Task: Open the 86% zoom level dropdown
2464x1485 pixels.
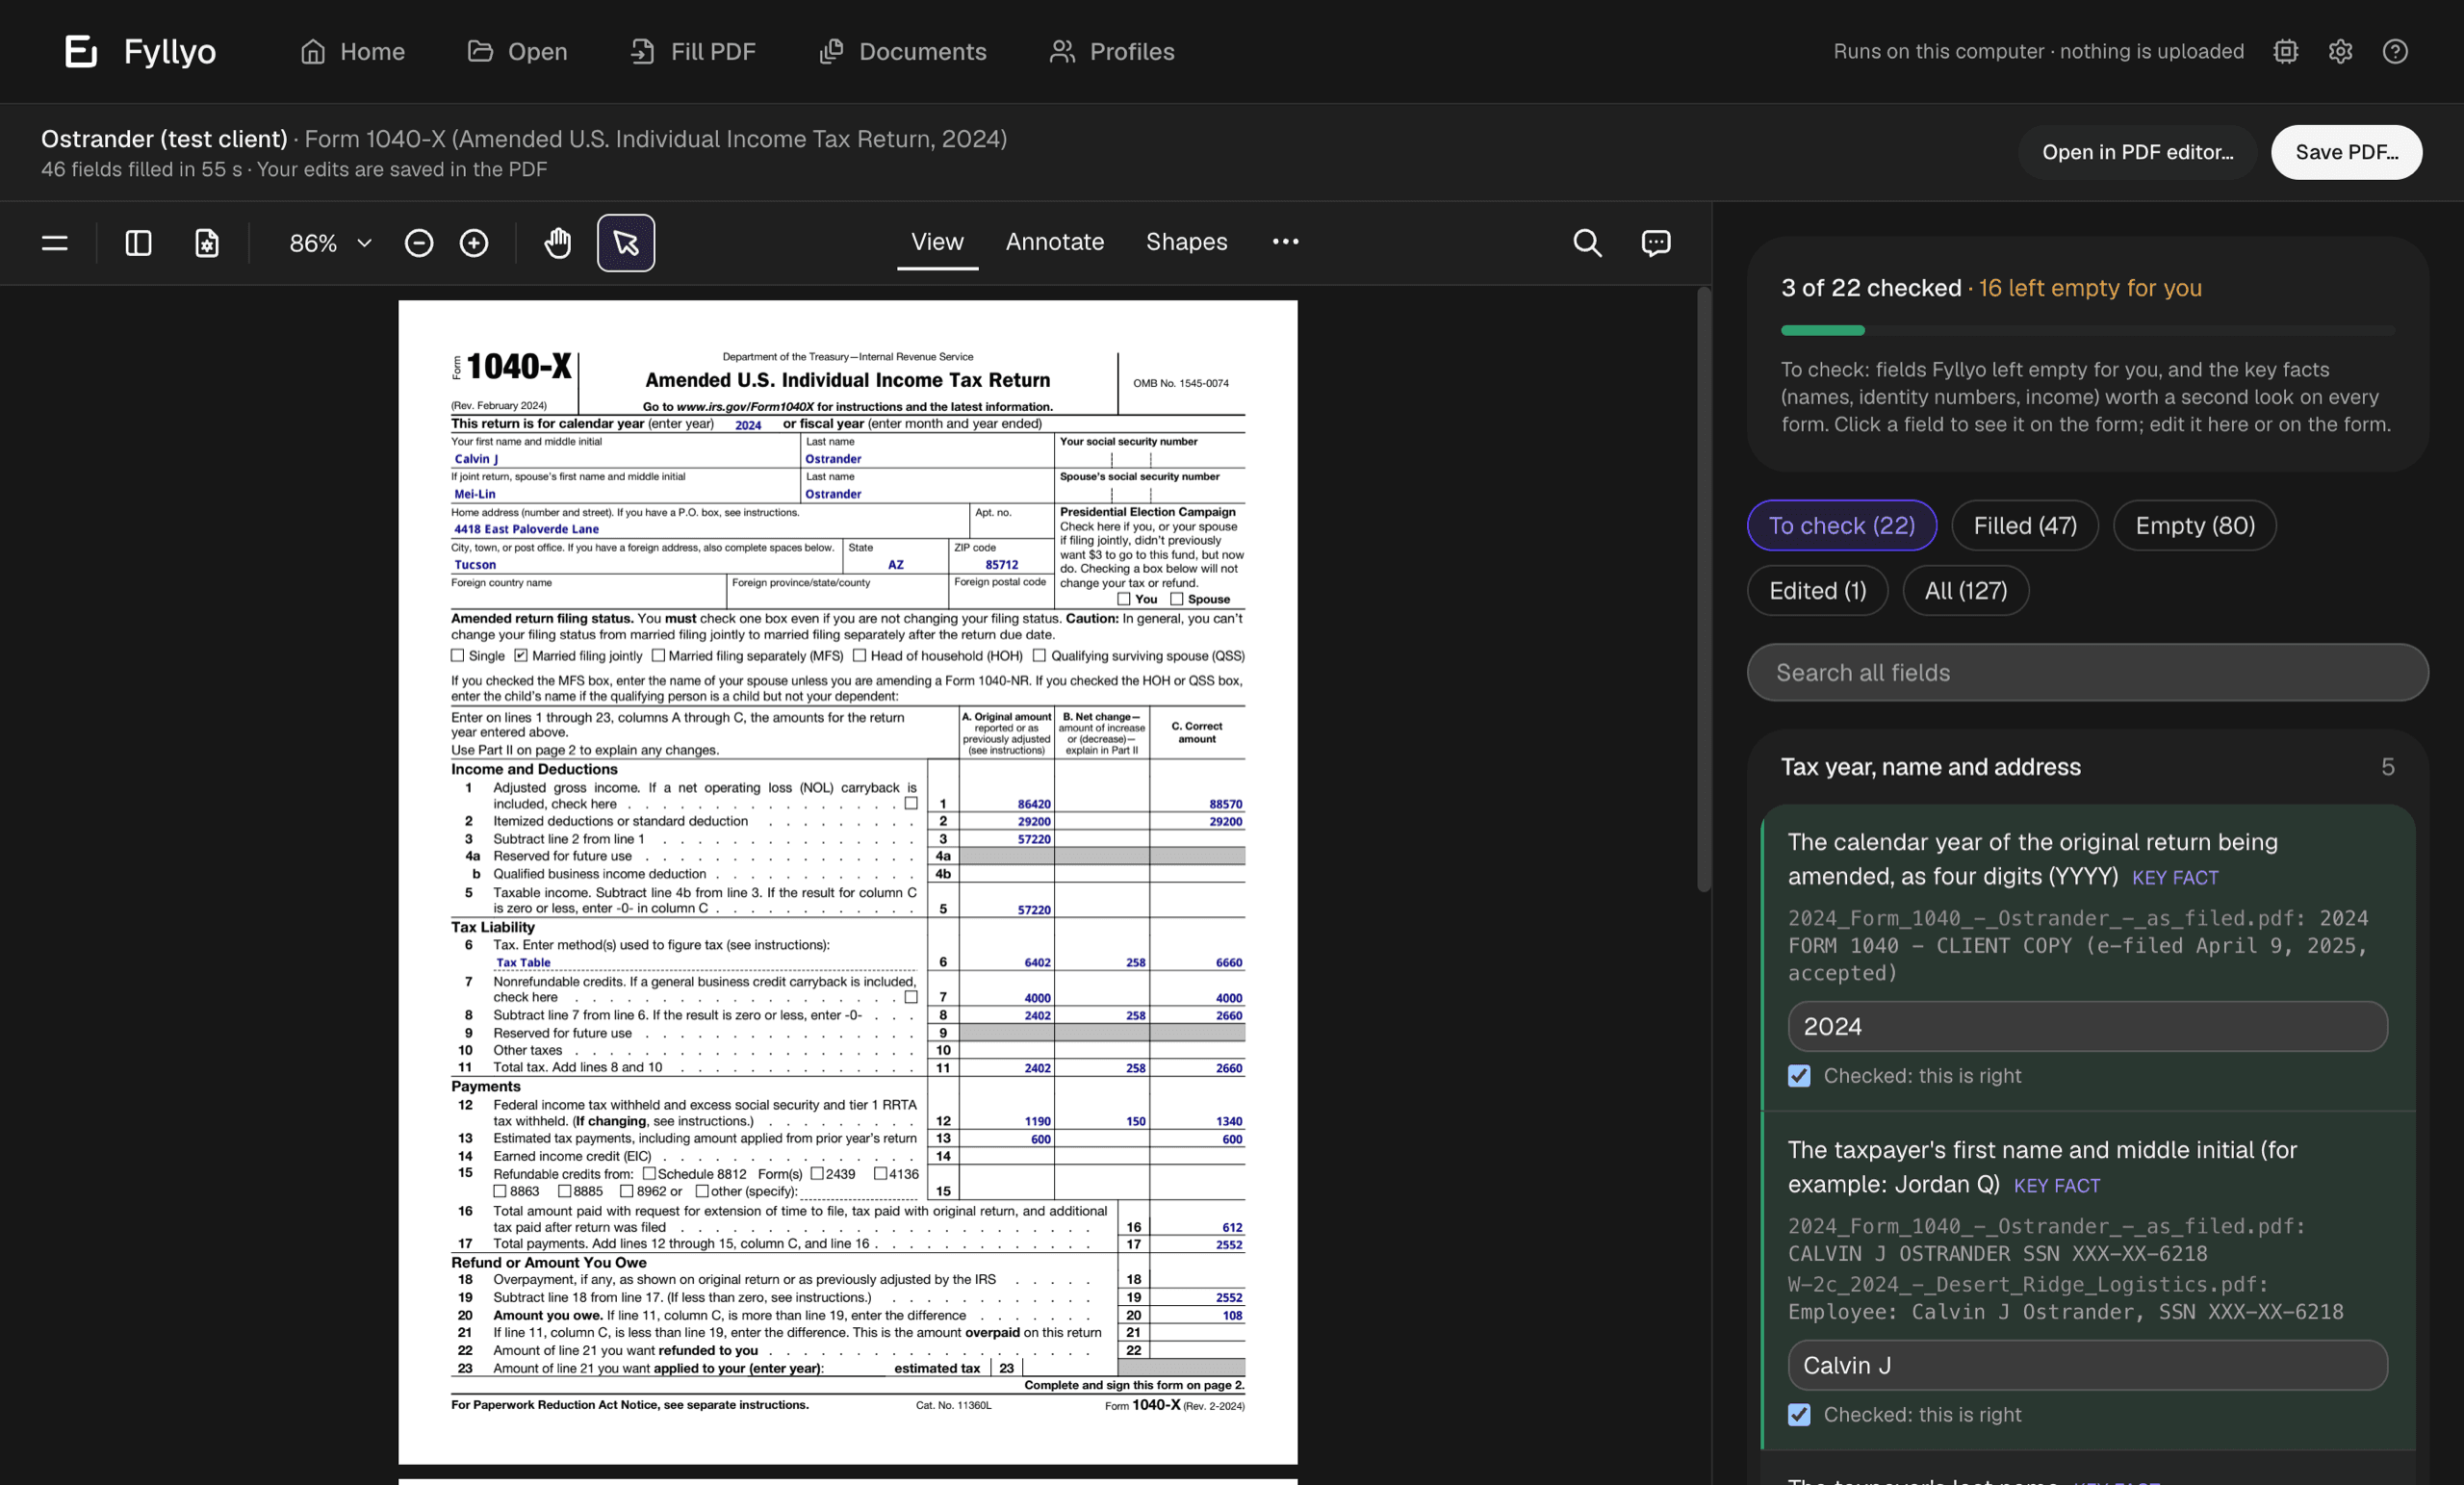Action: [330, 243]
